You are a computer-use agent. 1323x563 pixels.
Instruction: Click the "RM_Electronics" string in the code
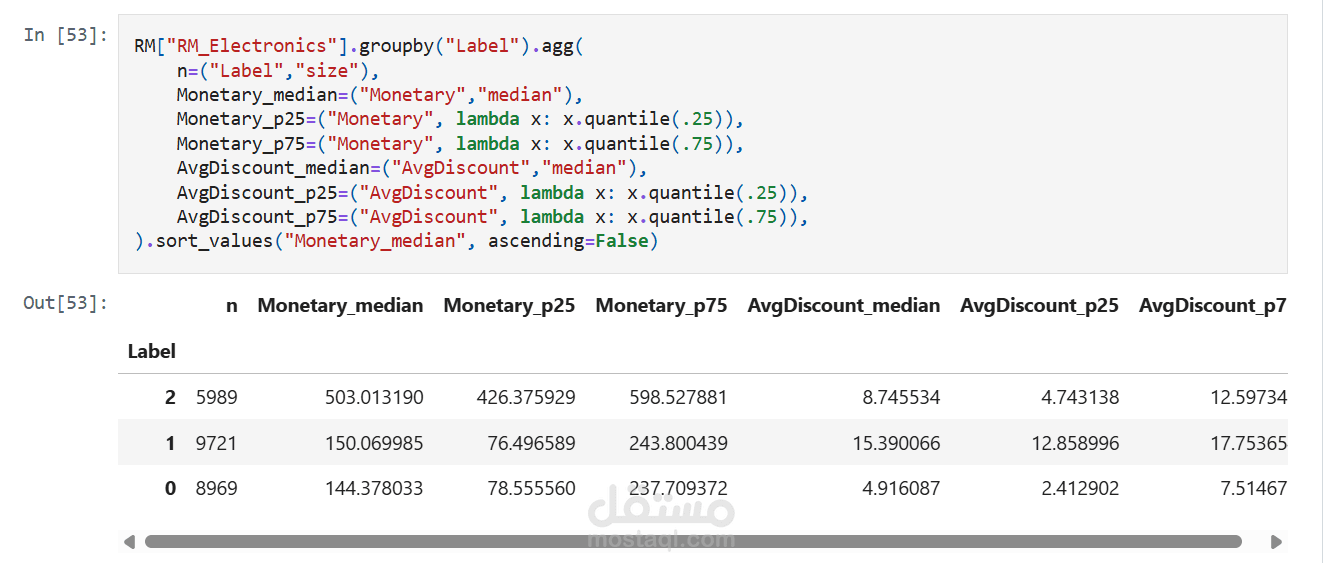(x=252, y=46)
